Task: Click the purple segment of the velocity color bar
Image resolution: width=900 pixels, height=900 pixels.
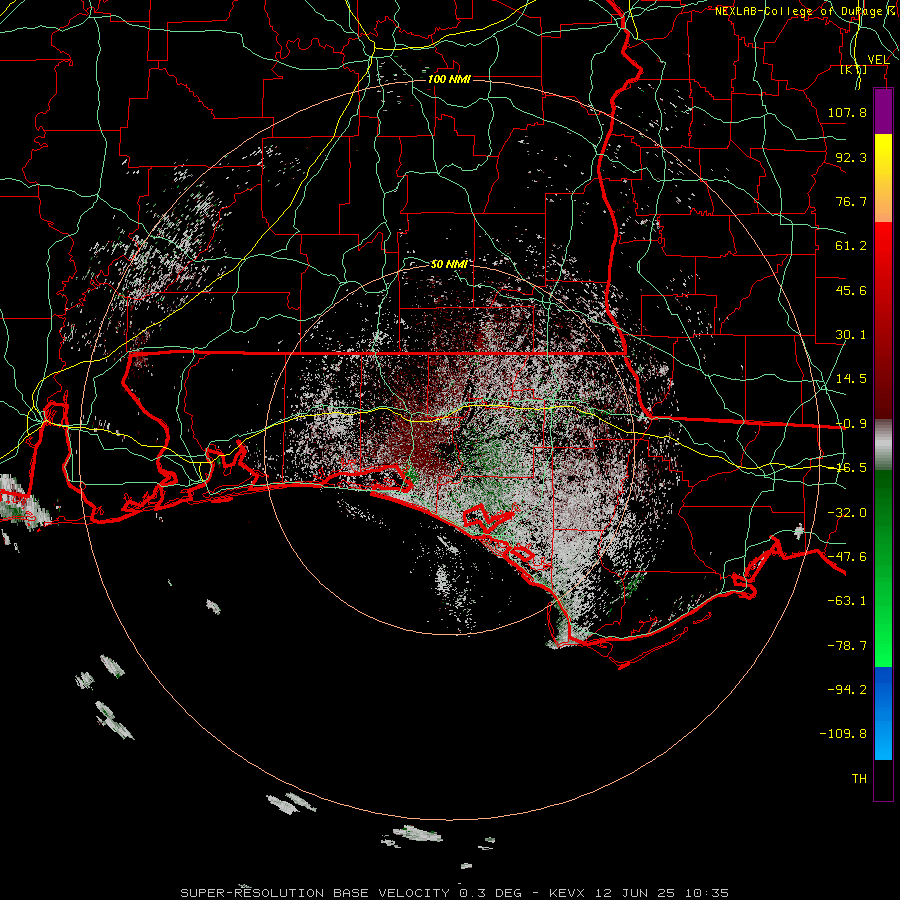Action: coord(883,112)
